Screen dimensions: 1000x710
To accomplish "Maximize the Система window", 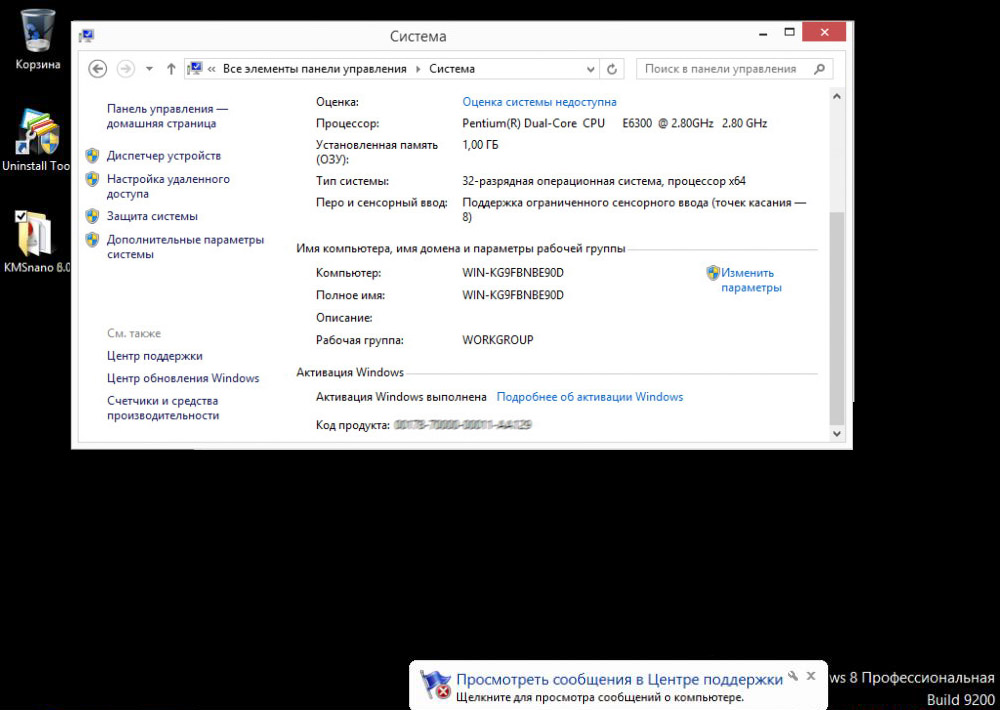I will pos(790,32).
